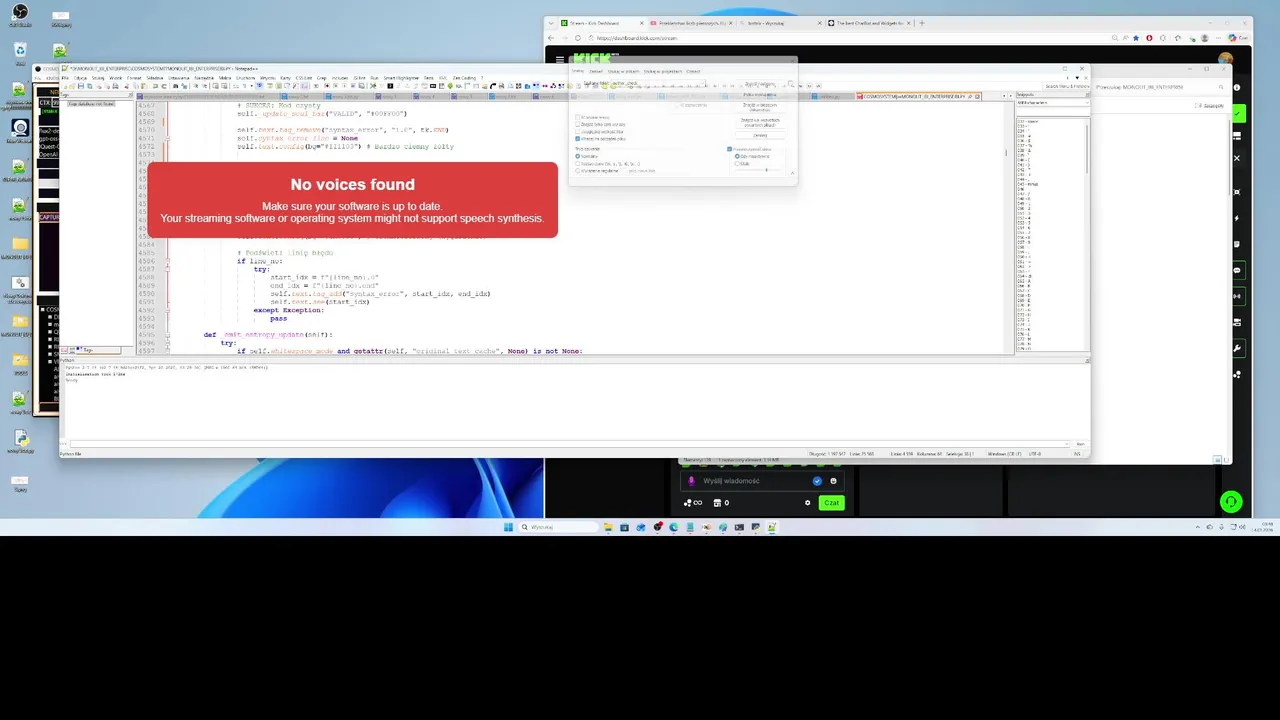The width and height of the screenshot is (1280, 720).
Task: Click the Notepad++ taskbar icon
Action: [772, 527]
